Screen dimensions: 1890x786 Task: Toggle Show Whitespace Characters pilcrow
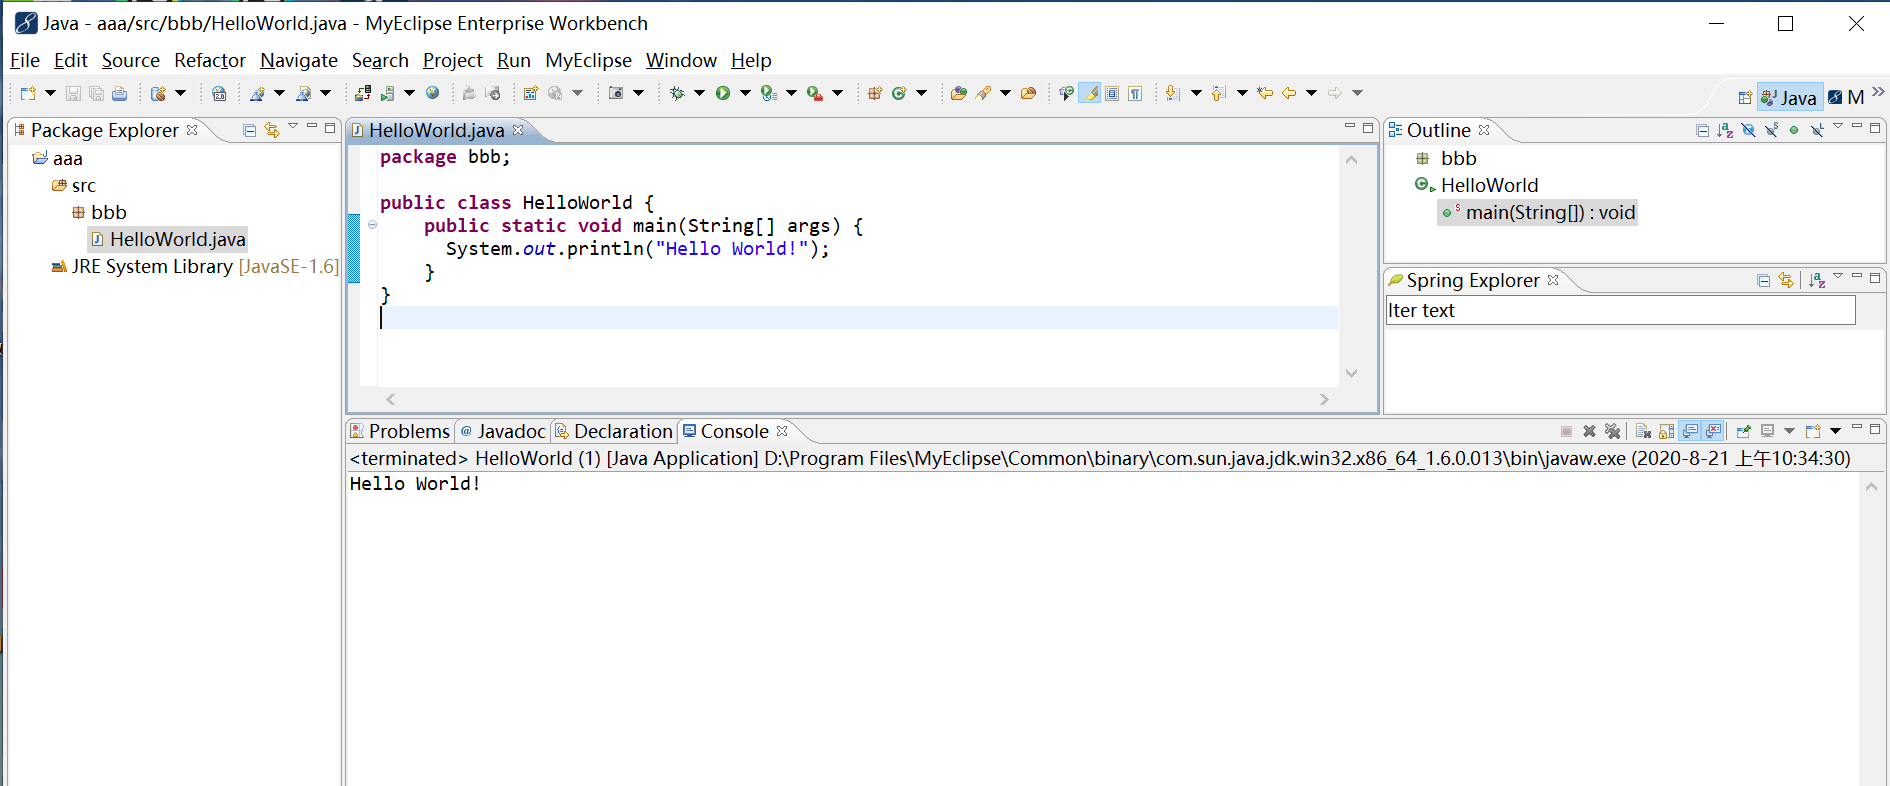coord(1135,93)
